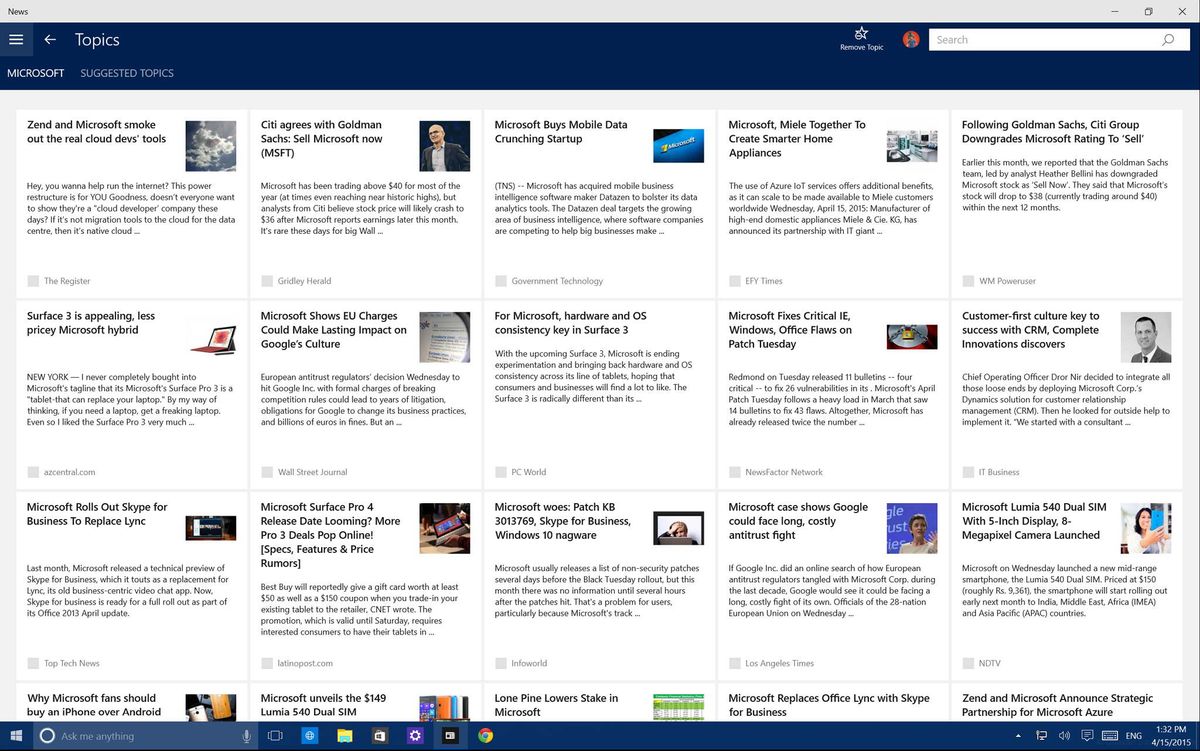Select the MICROSOFT tab
The image size is (1200, 751).
(36, 73)
